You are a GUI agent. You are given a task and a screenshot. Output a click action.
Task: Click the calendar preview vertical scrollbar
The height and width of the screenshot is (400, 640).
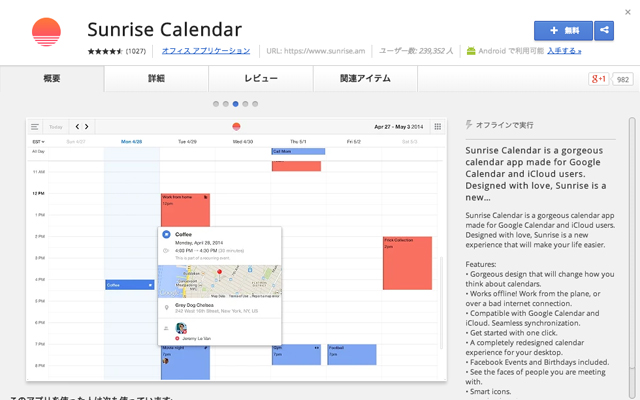pos(441,302)
